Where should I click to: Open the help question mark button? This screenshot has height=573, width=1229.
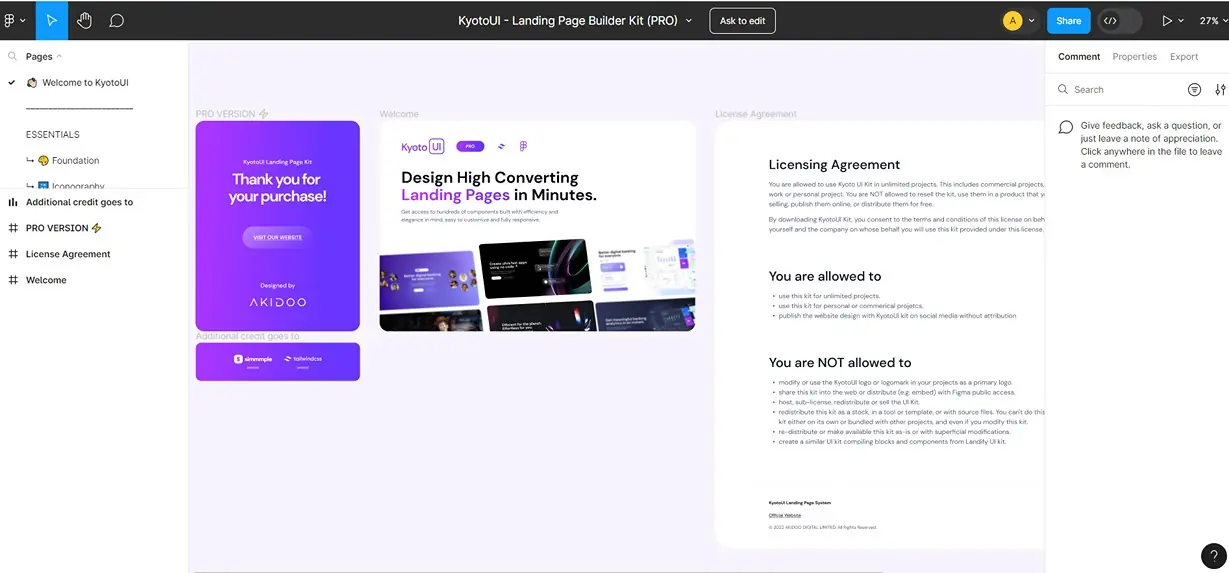[1212, 556]
